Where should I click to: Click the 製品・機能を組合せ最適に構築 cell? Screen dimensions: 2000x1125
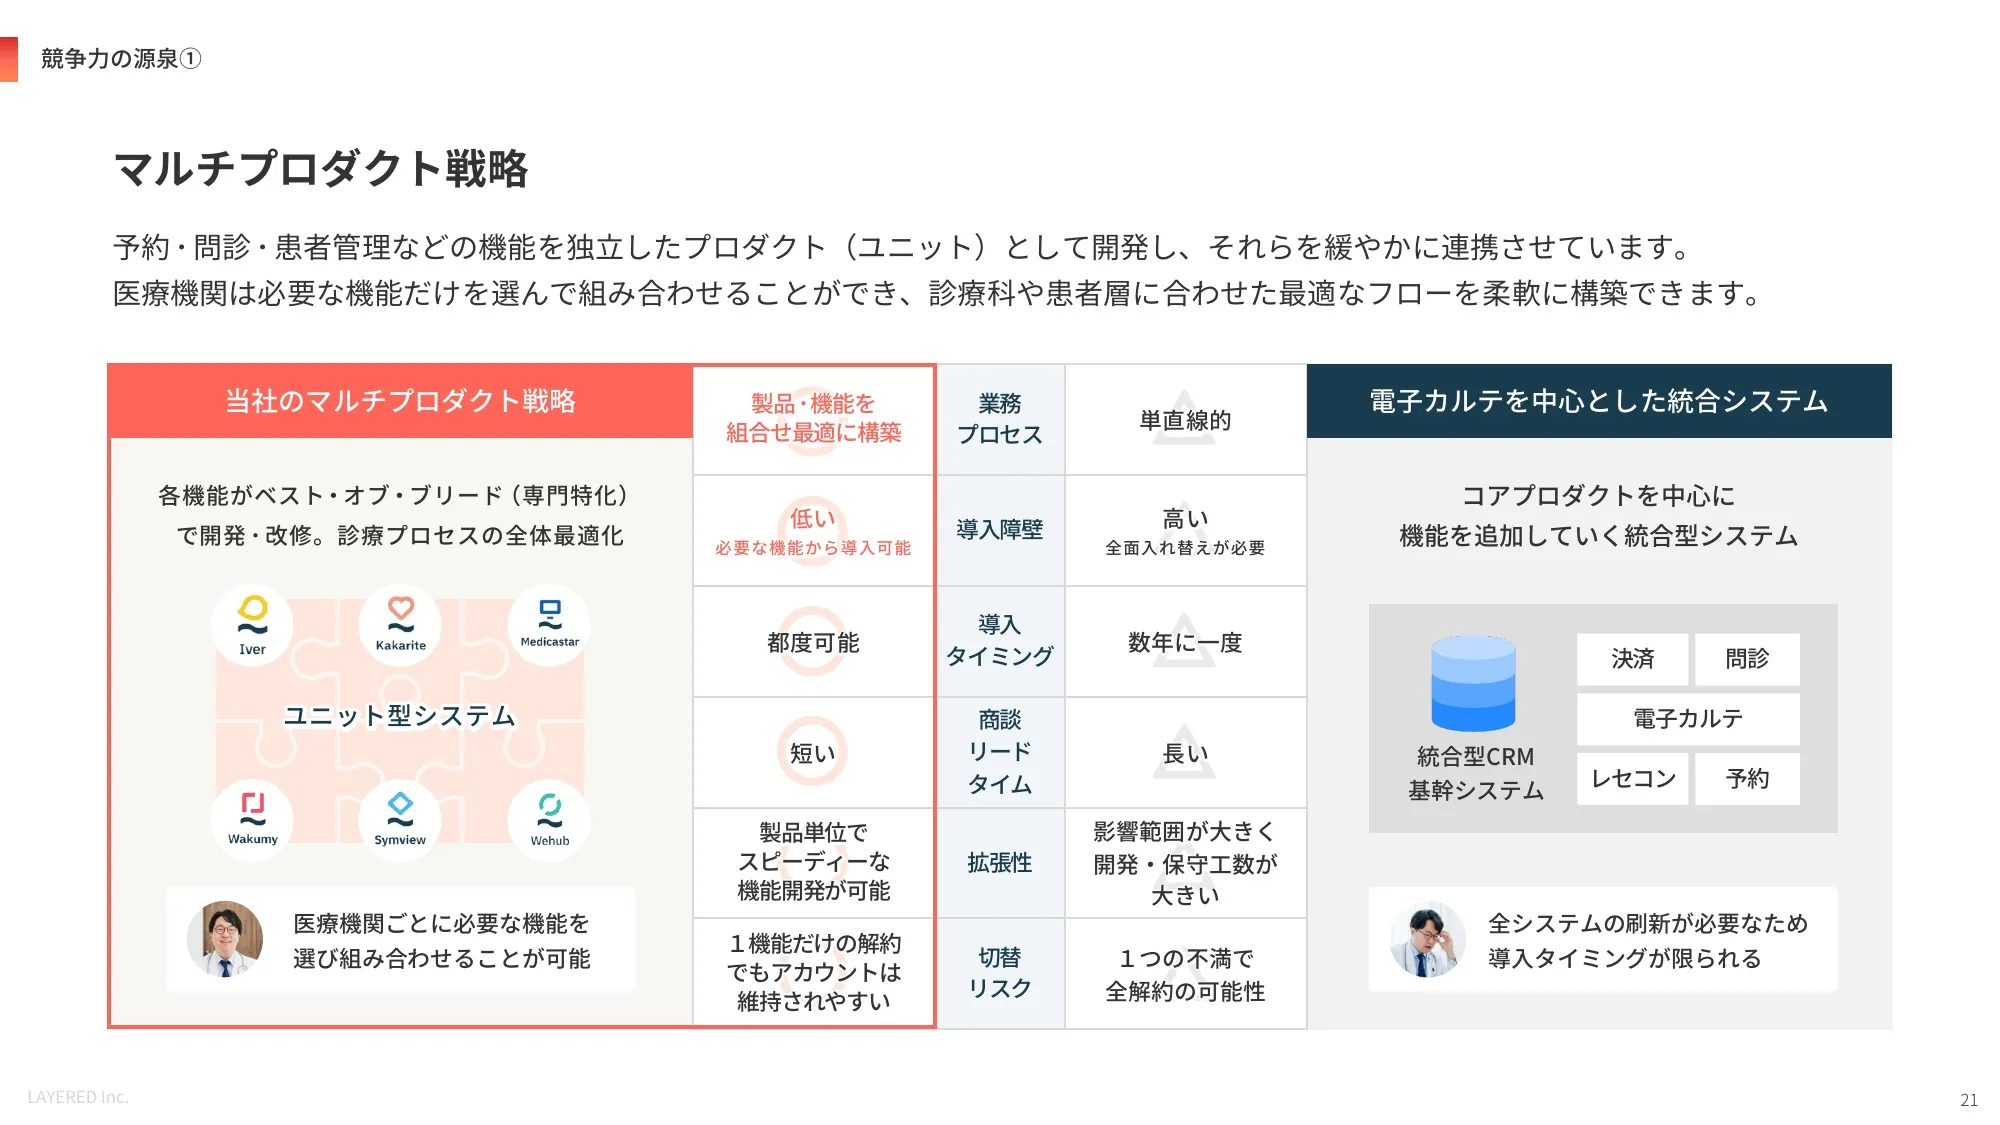[814, 420]
